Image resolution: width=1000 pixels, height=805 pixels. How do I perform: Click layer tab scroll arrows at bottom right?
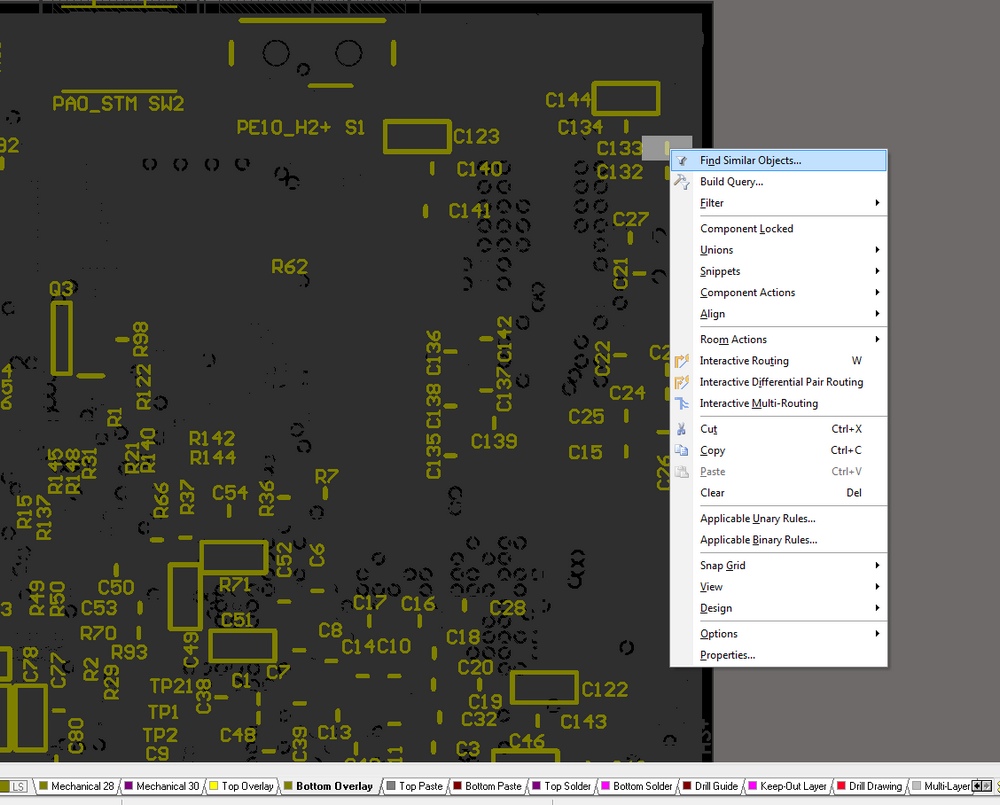tap(982, 786)
